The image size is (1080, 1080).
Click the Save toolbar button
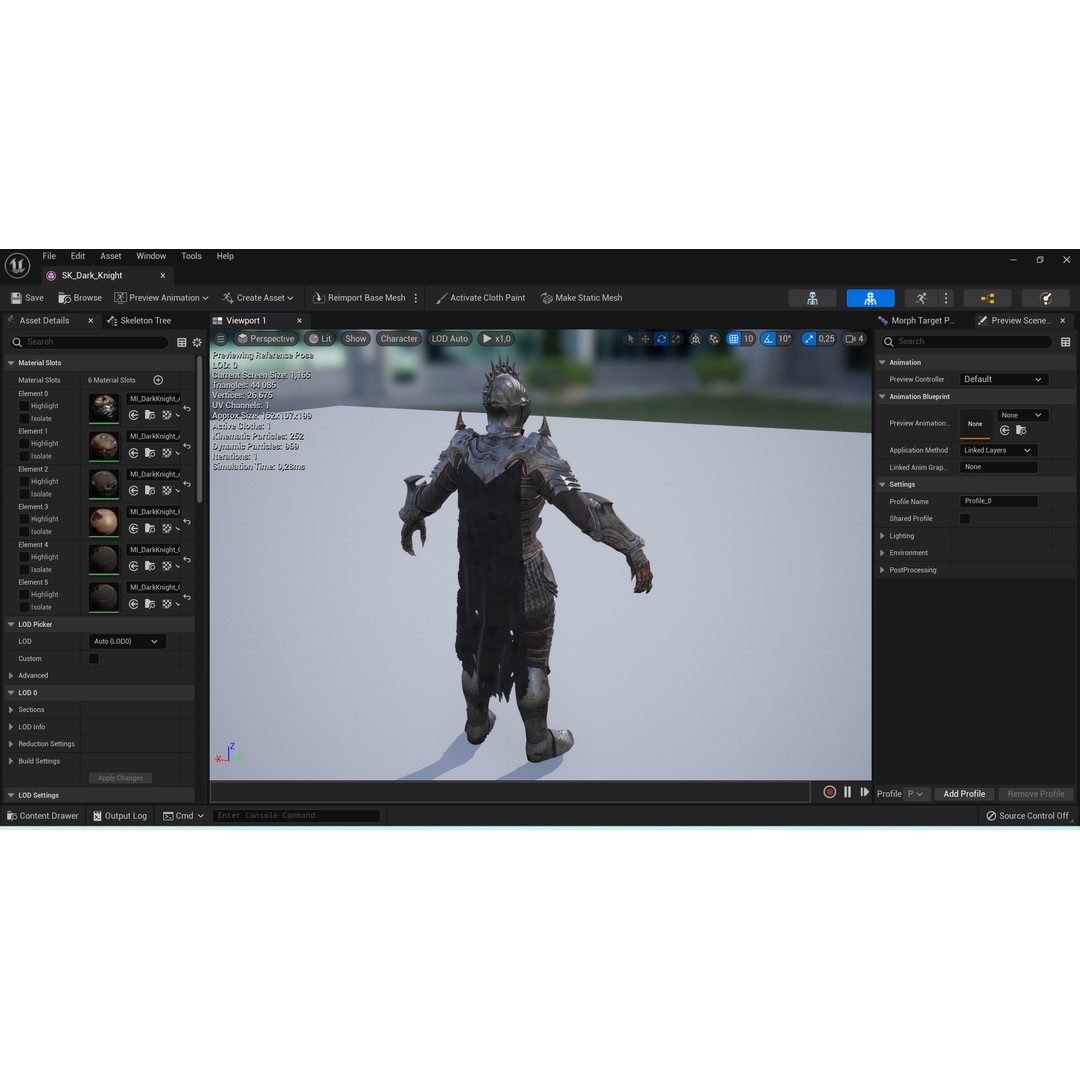28,298
